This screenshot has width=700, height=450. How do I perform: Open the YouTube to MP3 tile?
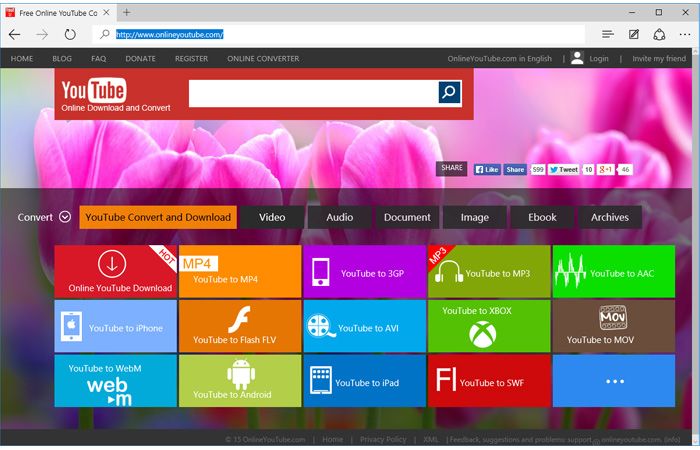(489, 271)
